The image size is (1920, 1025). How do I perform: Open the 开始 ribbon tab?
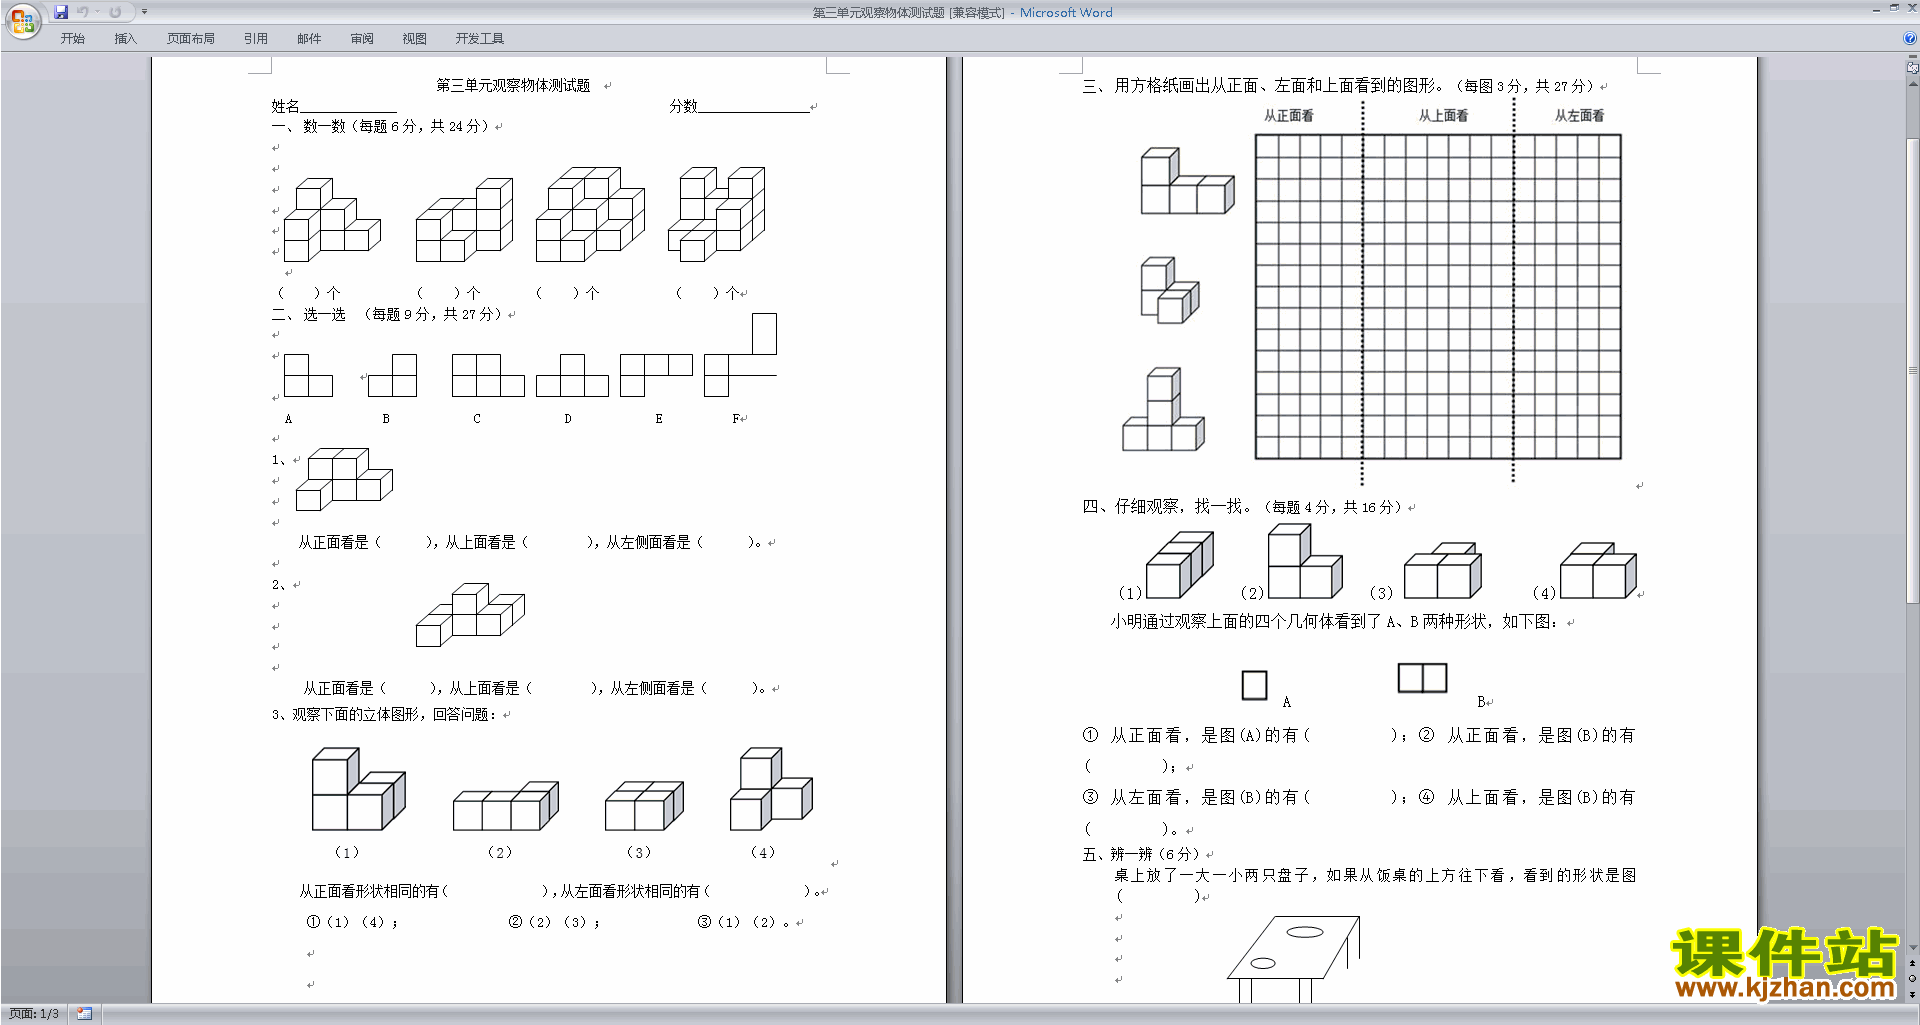tap(72, 38)
